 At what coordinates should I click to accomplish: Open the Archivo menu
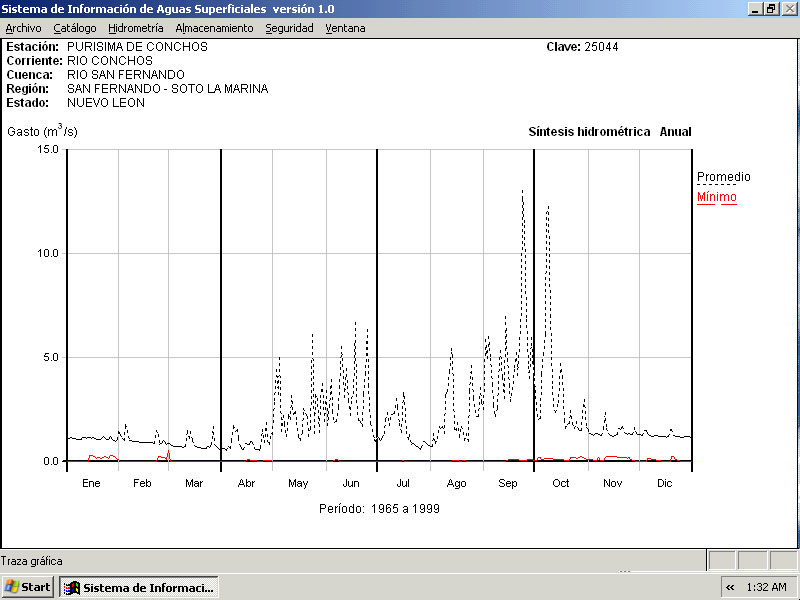point(23,28)
